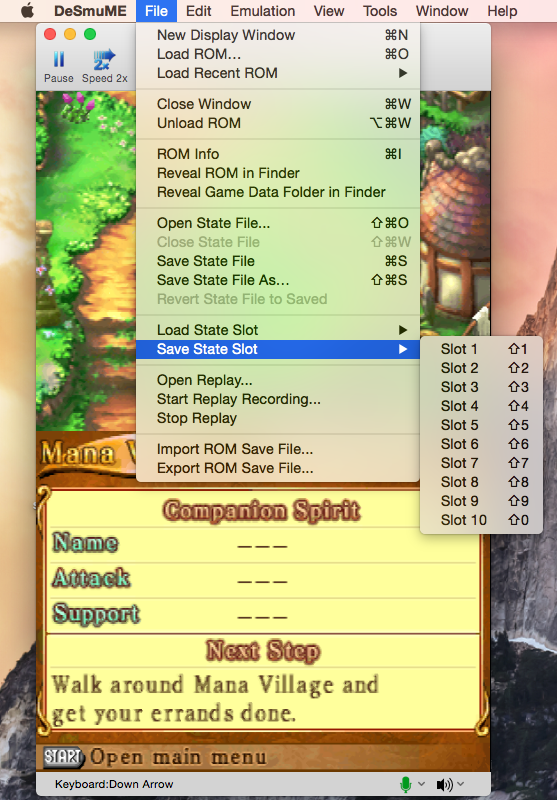Save state to Slot 4
557x800 pixels.
(x=481, y=406)
